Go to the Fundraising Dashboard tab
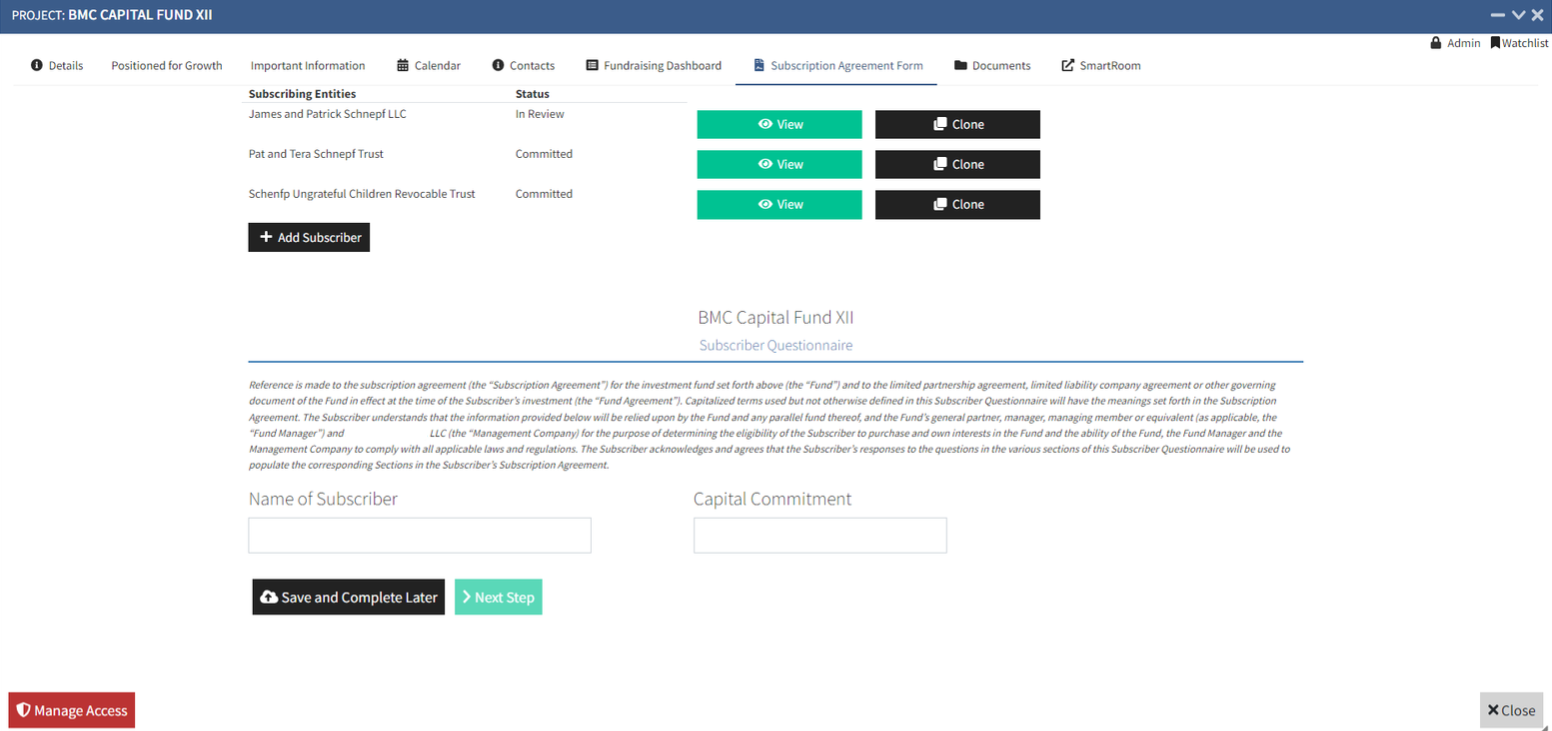1552x731 pixels. pos(653,66)
